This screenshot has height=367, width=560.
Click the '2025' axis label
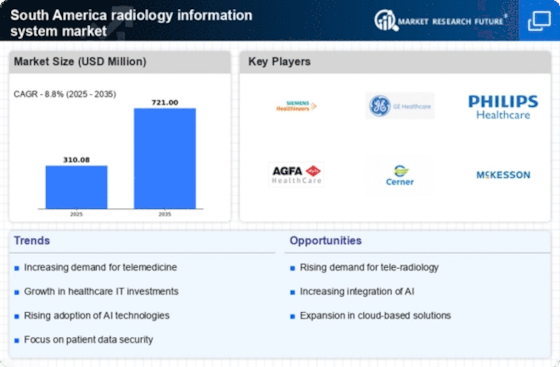tap(76, 214)
